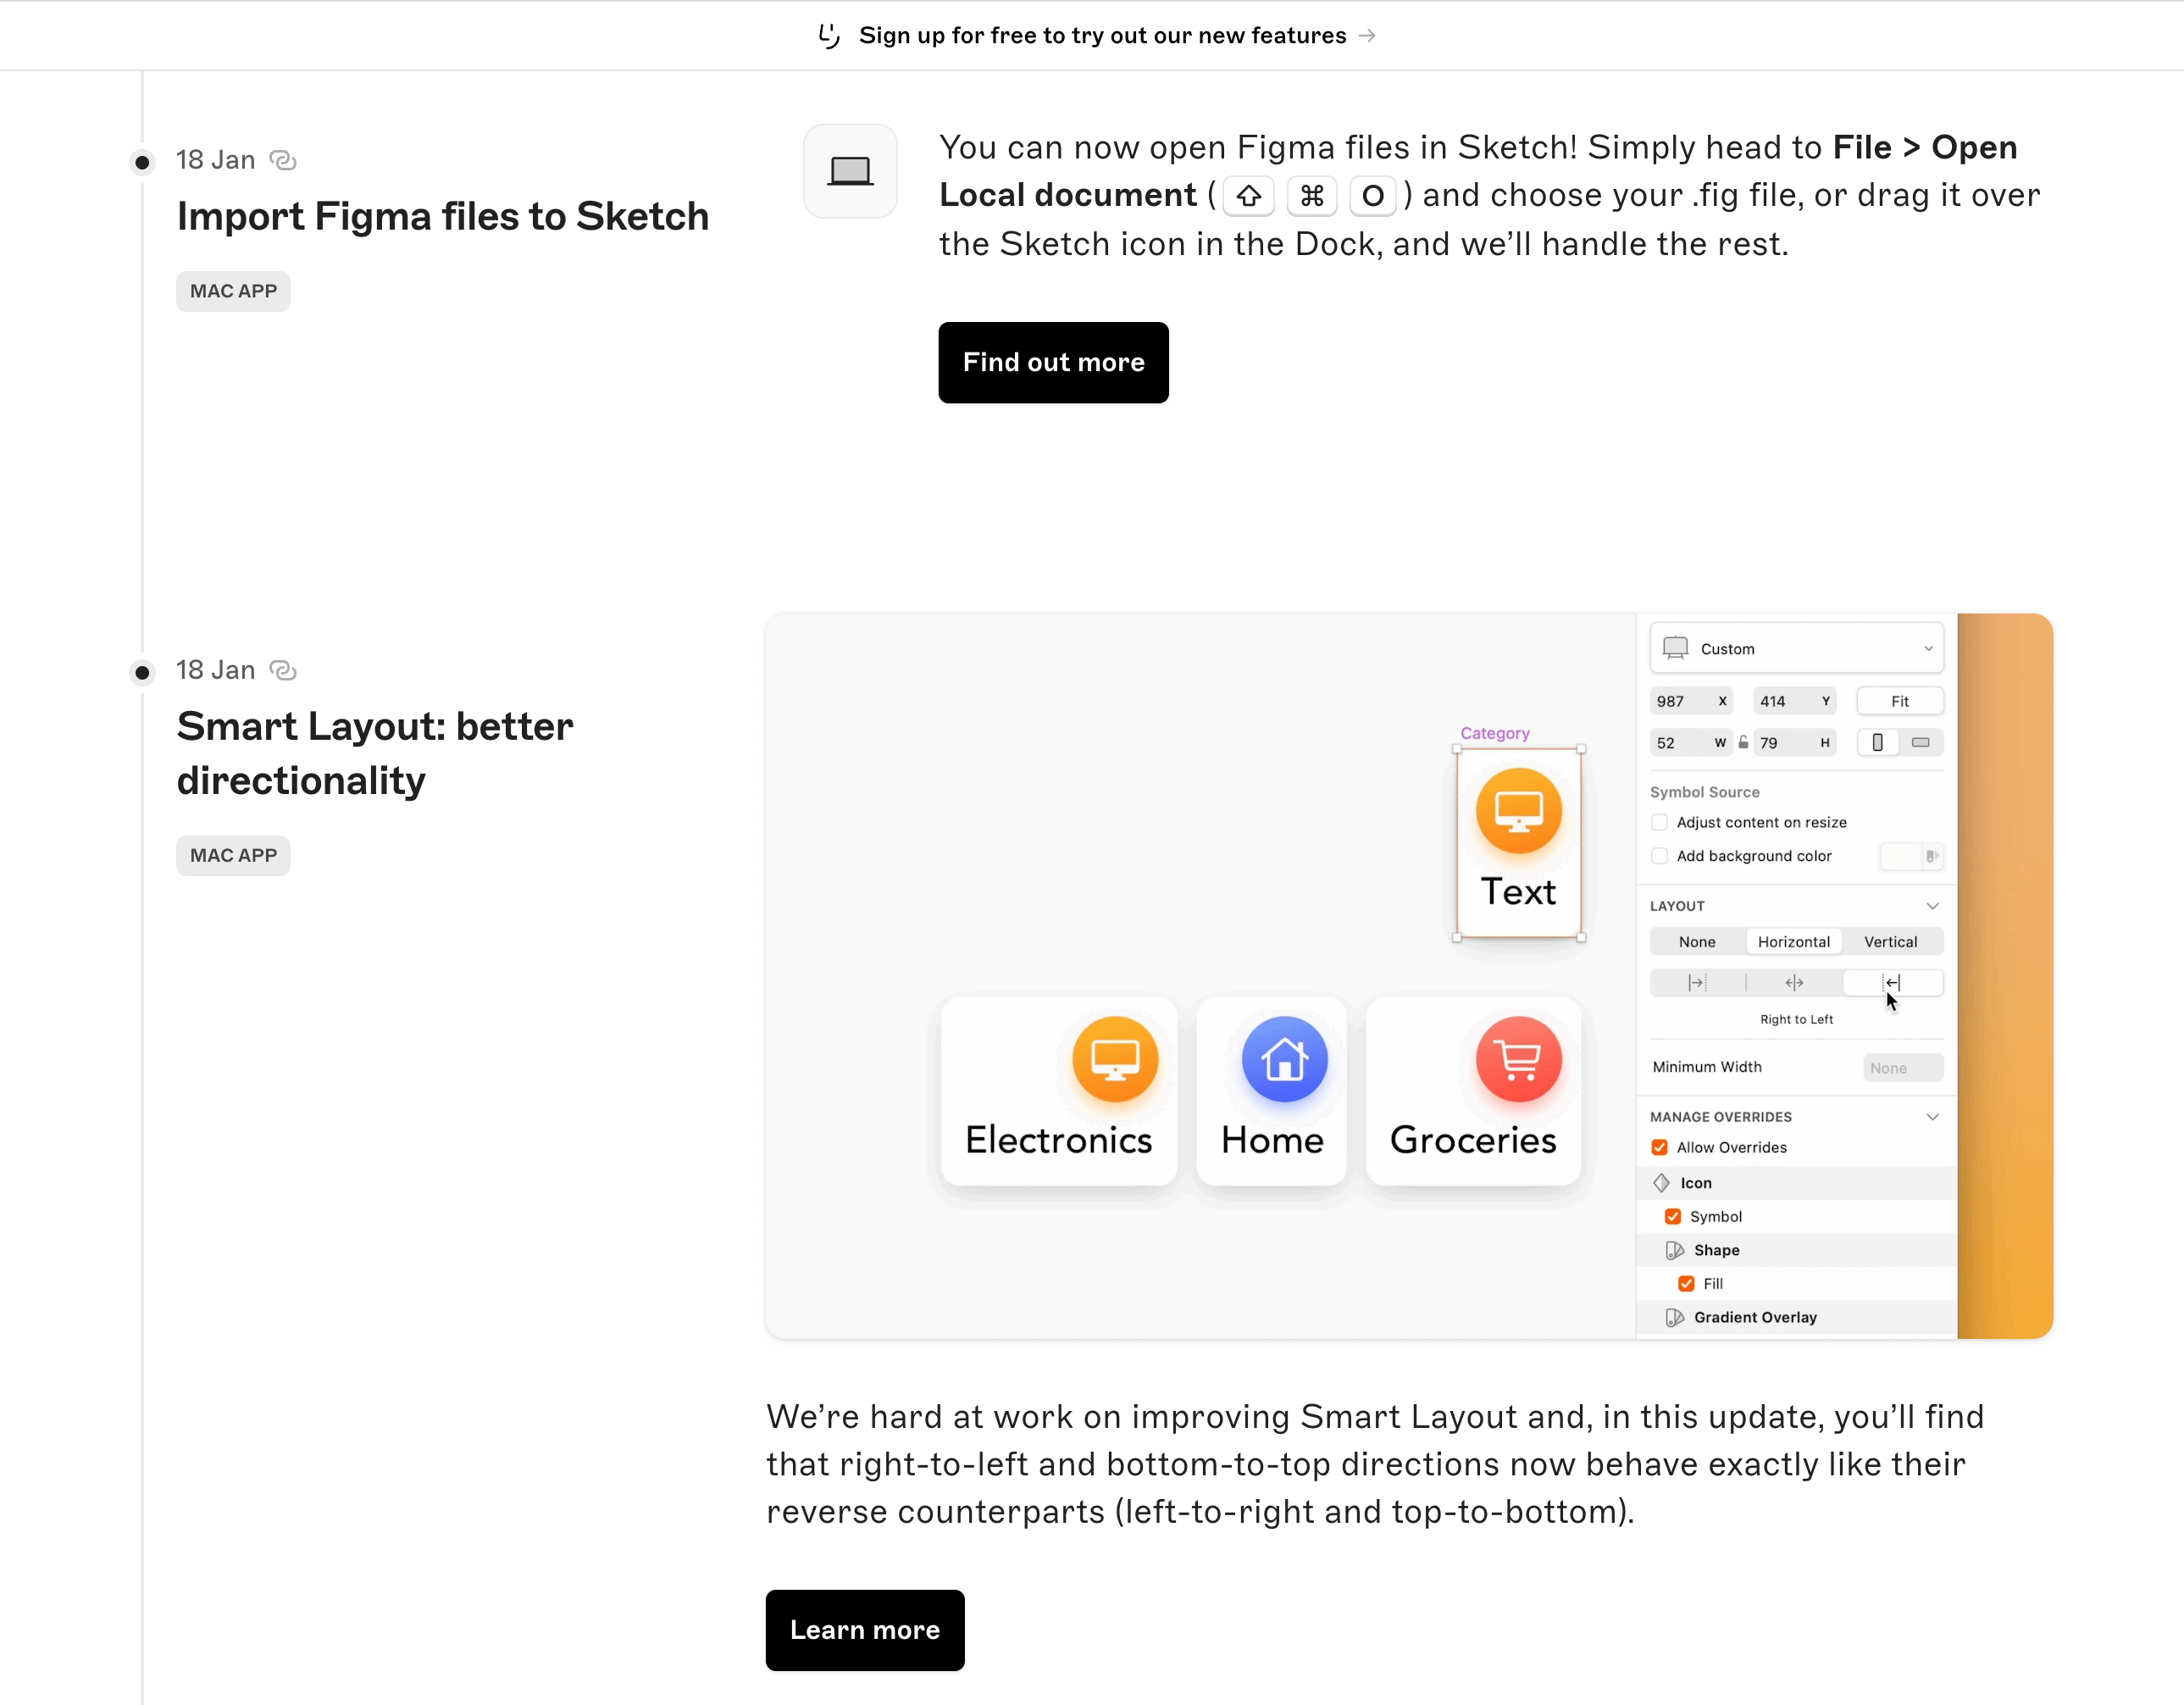
Task: Click the laptop Mac app icon
Action: click(x=850, y=171)
